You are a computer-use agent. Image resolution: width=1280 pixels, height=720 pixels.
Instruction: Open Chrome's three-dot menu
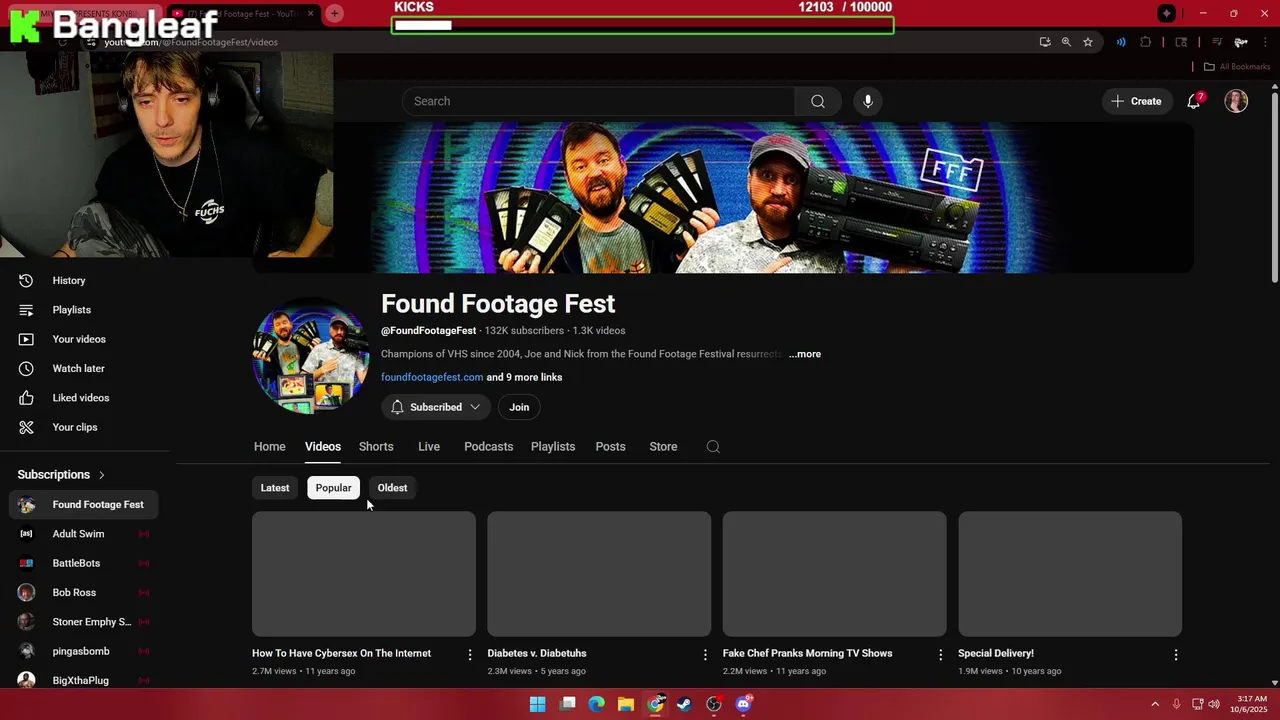click(x=1265, y=42)
